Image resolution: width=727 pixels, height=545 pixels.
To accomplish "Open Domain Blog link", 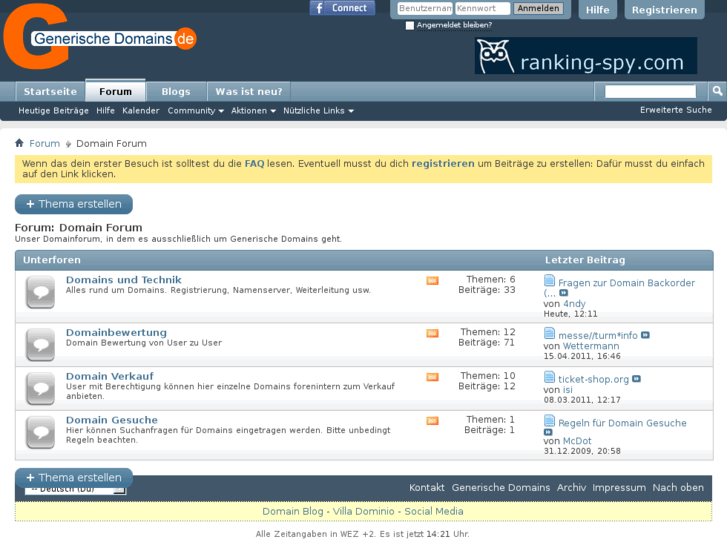I will pos(293,511).
